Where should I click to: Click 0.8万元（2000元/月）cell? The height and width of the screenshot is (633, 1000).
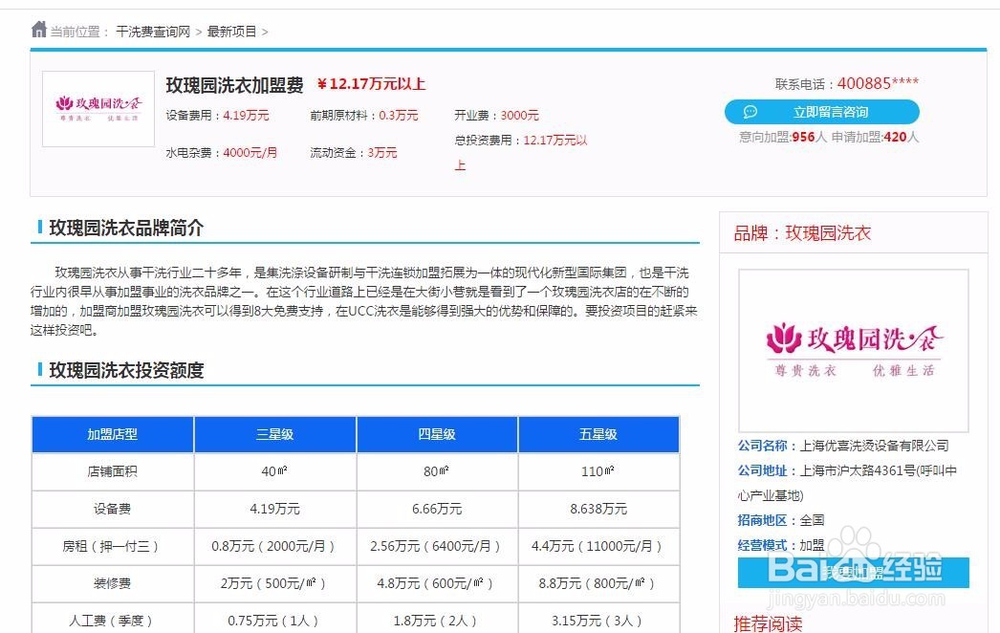[274, 546]
